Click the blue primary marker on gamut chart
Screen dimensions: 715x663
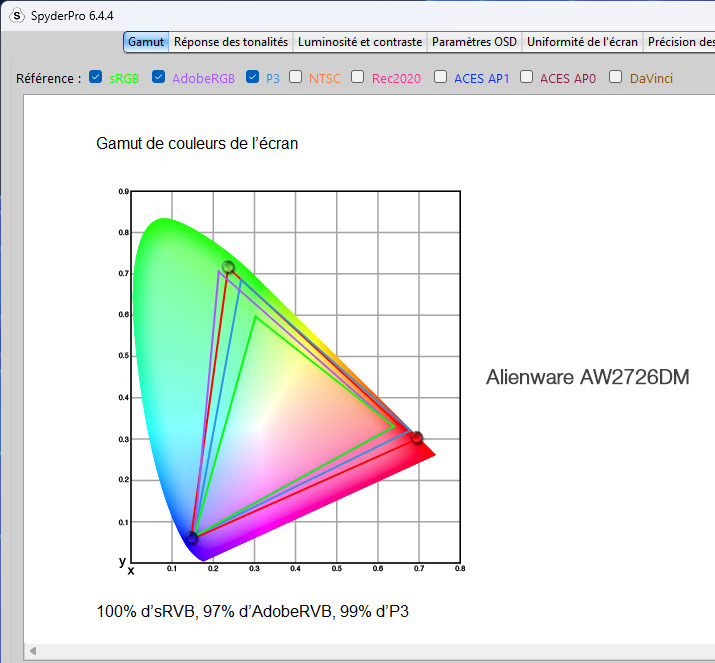click(192, 538)
